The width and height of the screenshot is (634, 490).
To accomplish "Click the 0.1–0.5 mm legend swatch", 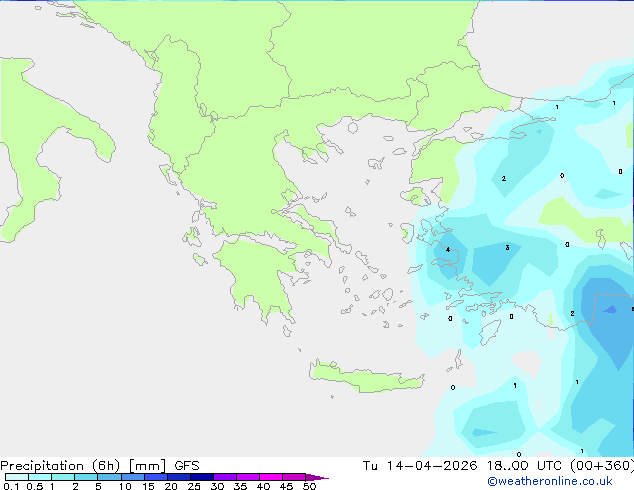I will click(17, 477).
